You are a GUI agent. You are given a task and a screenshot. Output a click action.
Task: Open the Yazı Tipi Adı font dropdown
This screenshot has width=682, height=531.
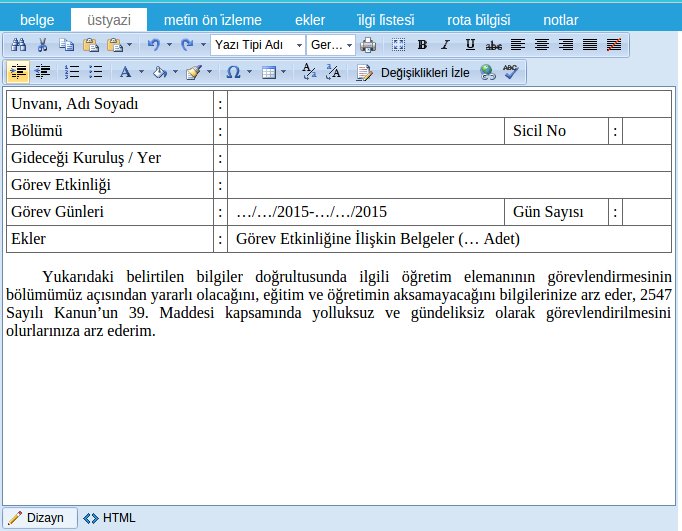click(x=258, y=44)
